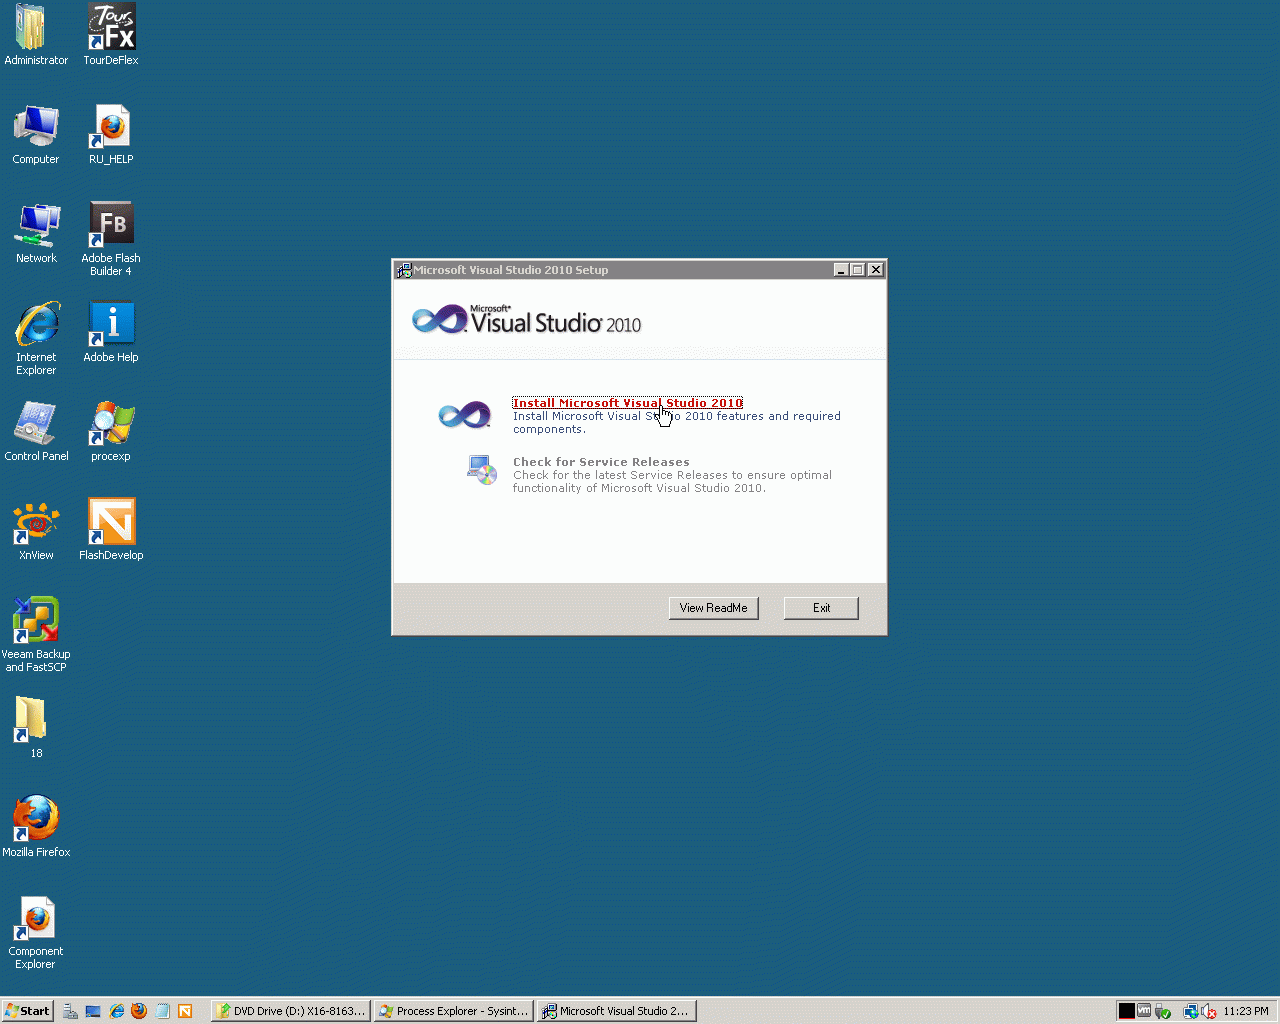The height and width of the screenshot is (1024, 1280).
Task: Select the procexp desktop shortcut
Action: click(111, 431)
